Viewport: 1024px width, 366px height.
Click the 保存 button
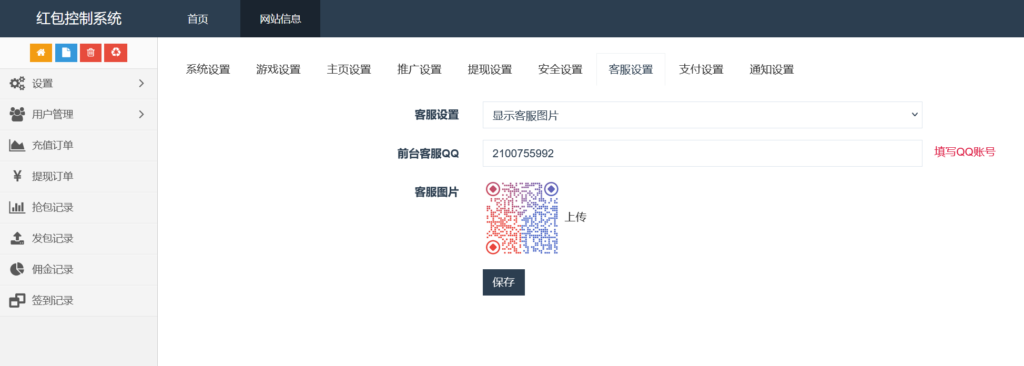[504, 282]
